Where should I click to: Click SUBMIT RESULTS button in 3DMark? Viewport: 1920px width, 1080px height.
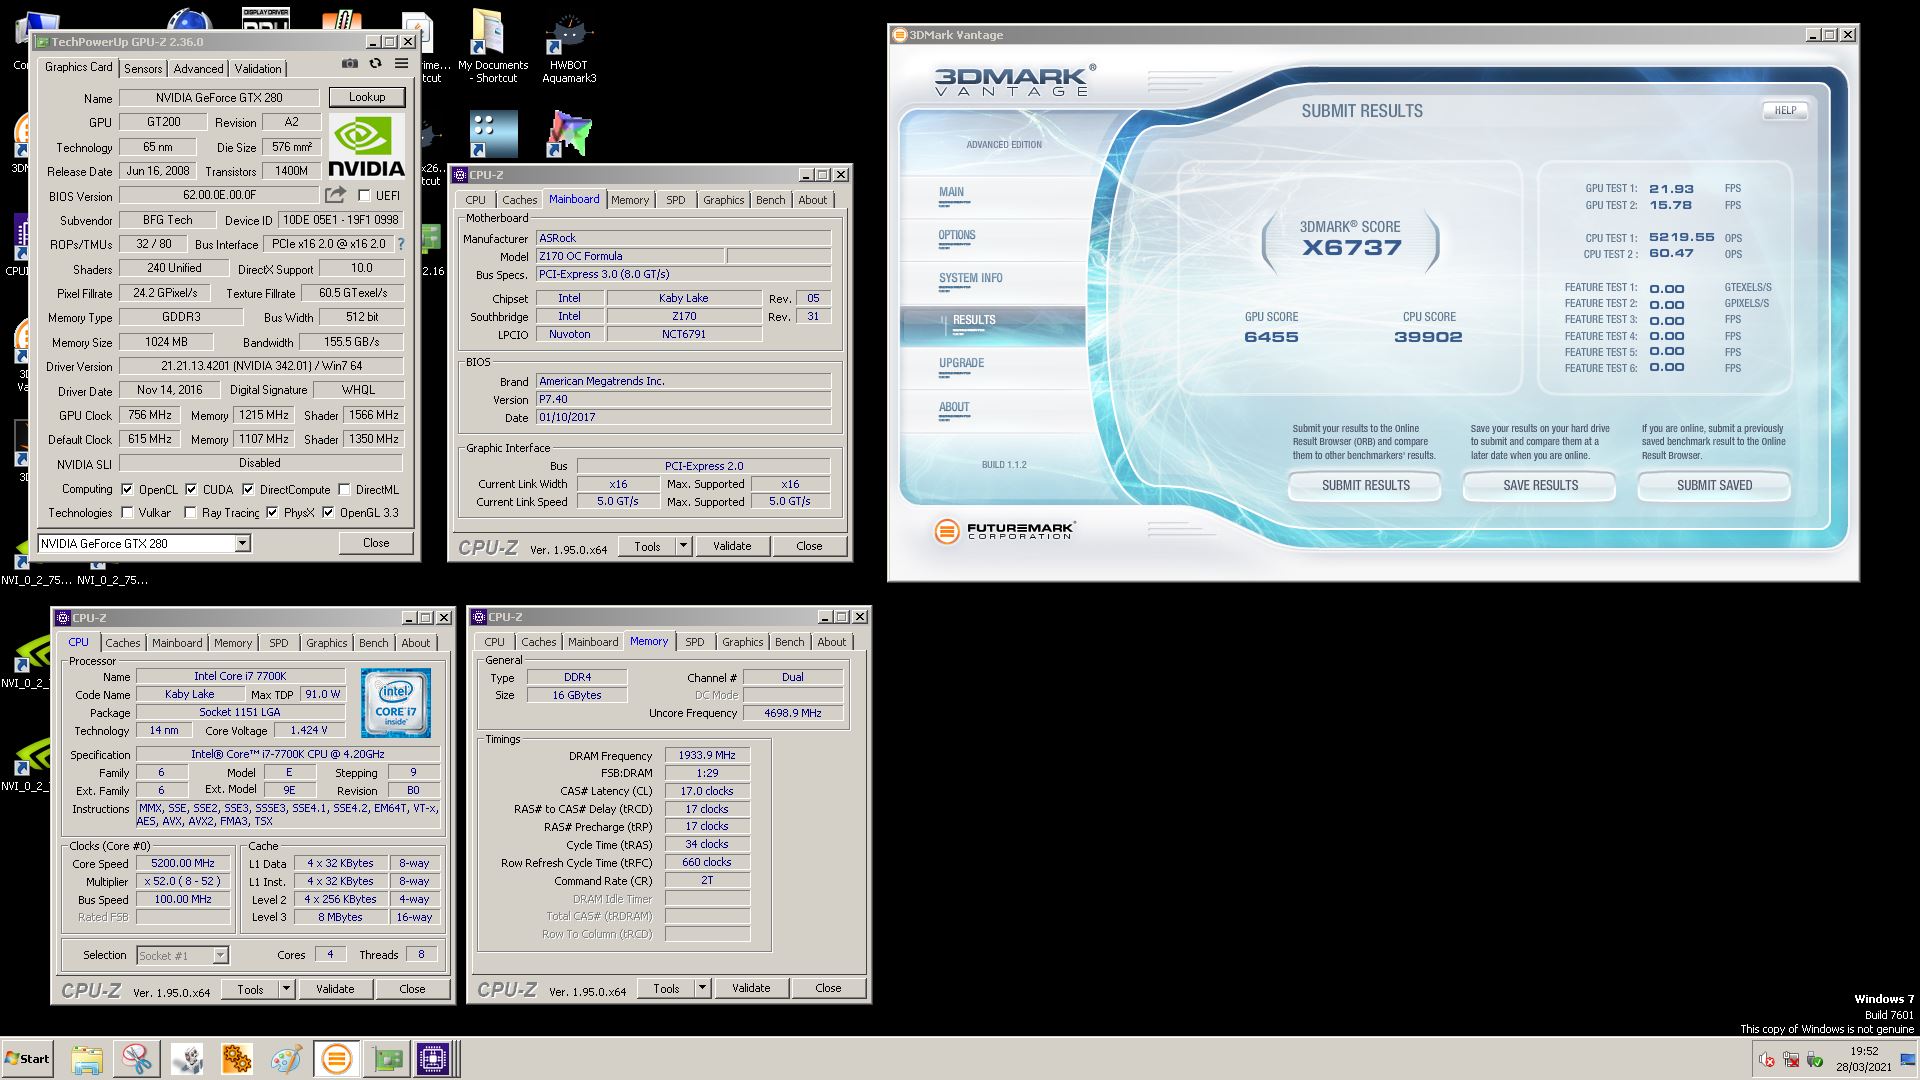(1365, 485)
